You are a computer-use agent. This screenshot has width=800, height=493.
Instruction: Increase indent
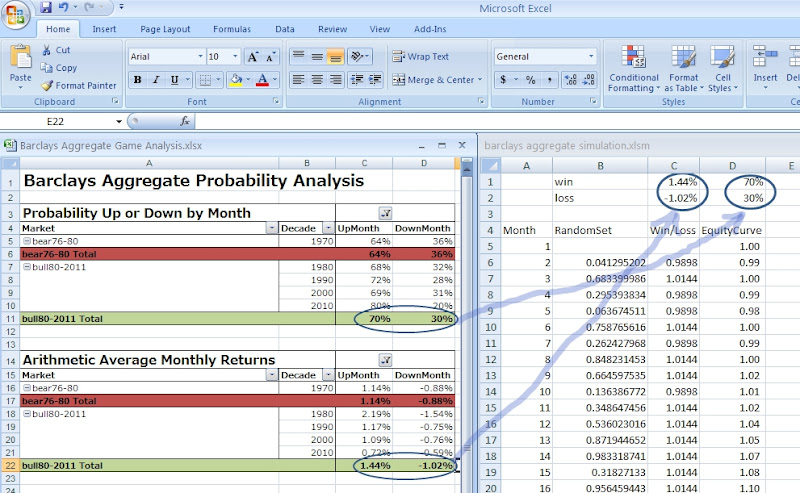[x=375, y=80]
